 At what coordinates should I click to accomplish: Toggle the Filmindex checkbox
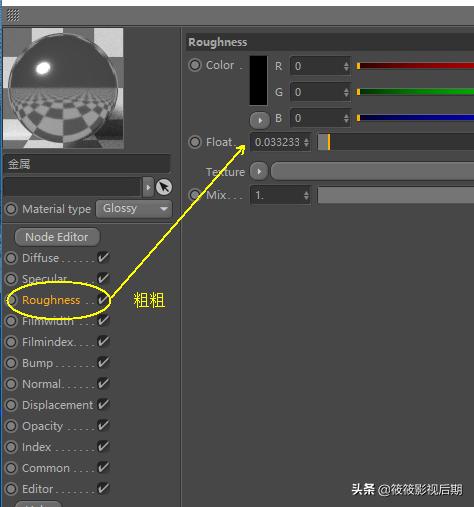click(x=103, y=341)
